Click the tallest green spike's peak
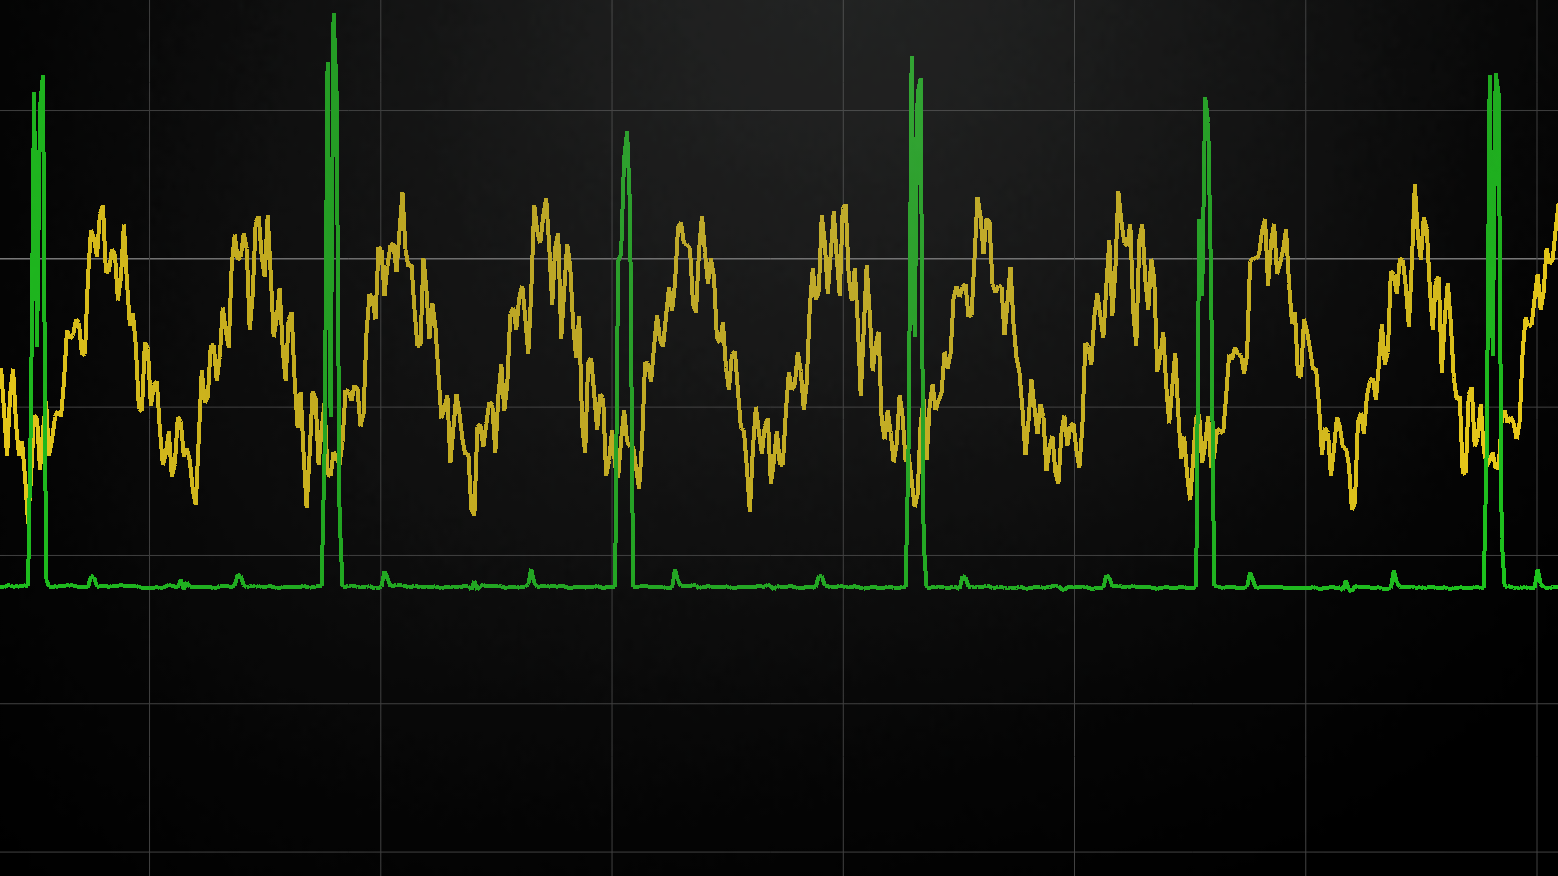 click(x=333, y=16)
